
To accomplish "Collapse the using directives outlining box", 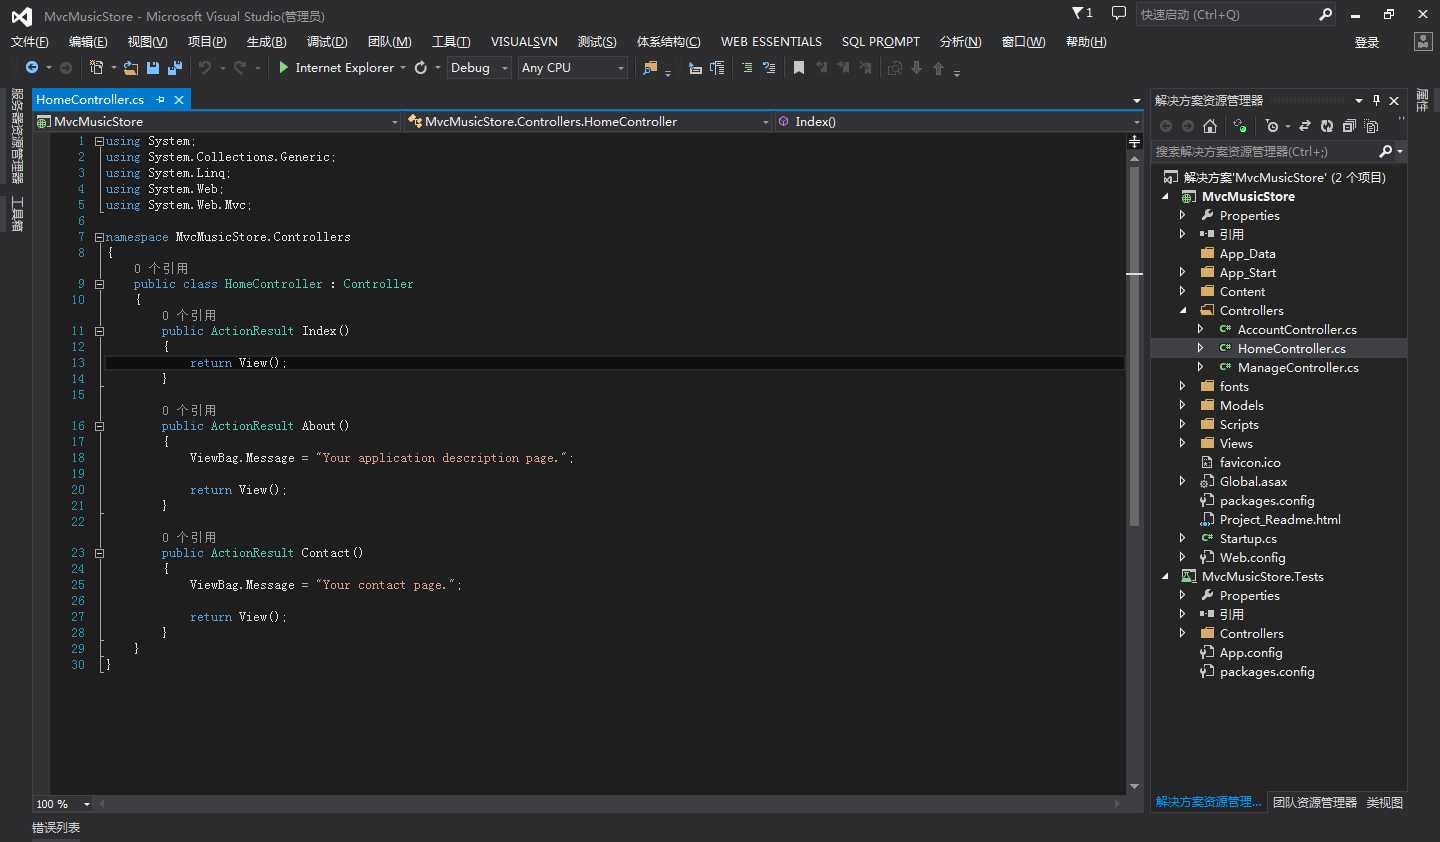I will coord(99,141).
